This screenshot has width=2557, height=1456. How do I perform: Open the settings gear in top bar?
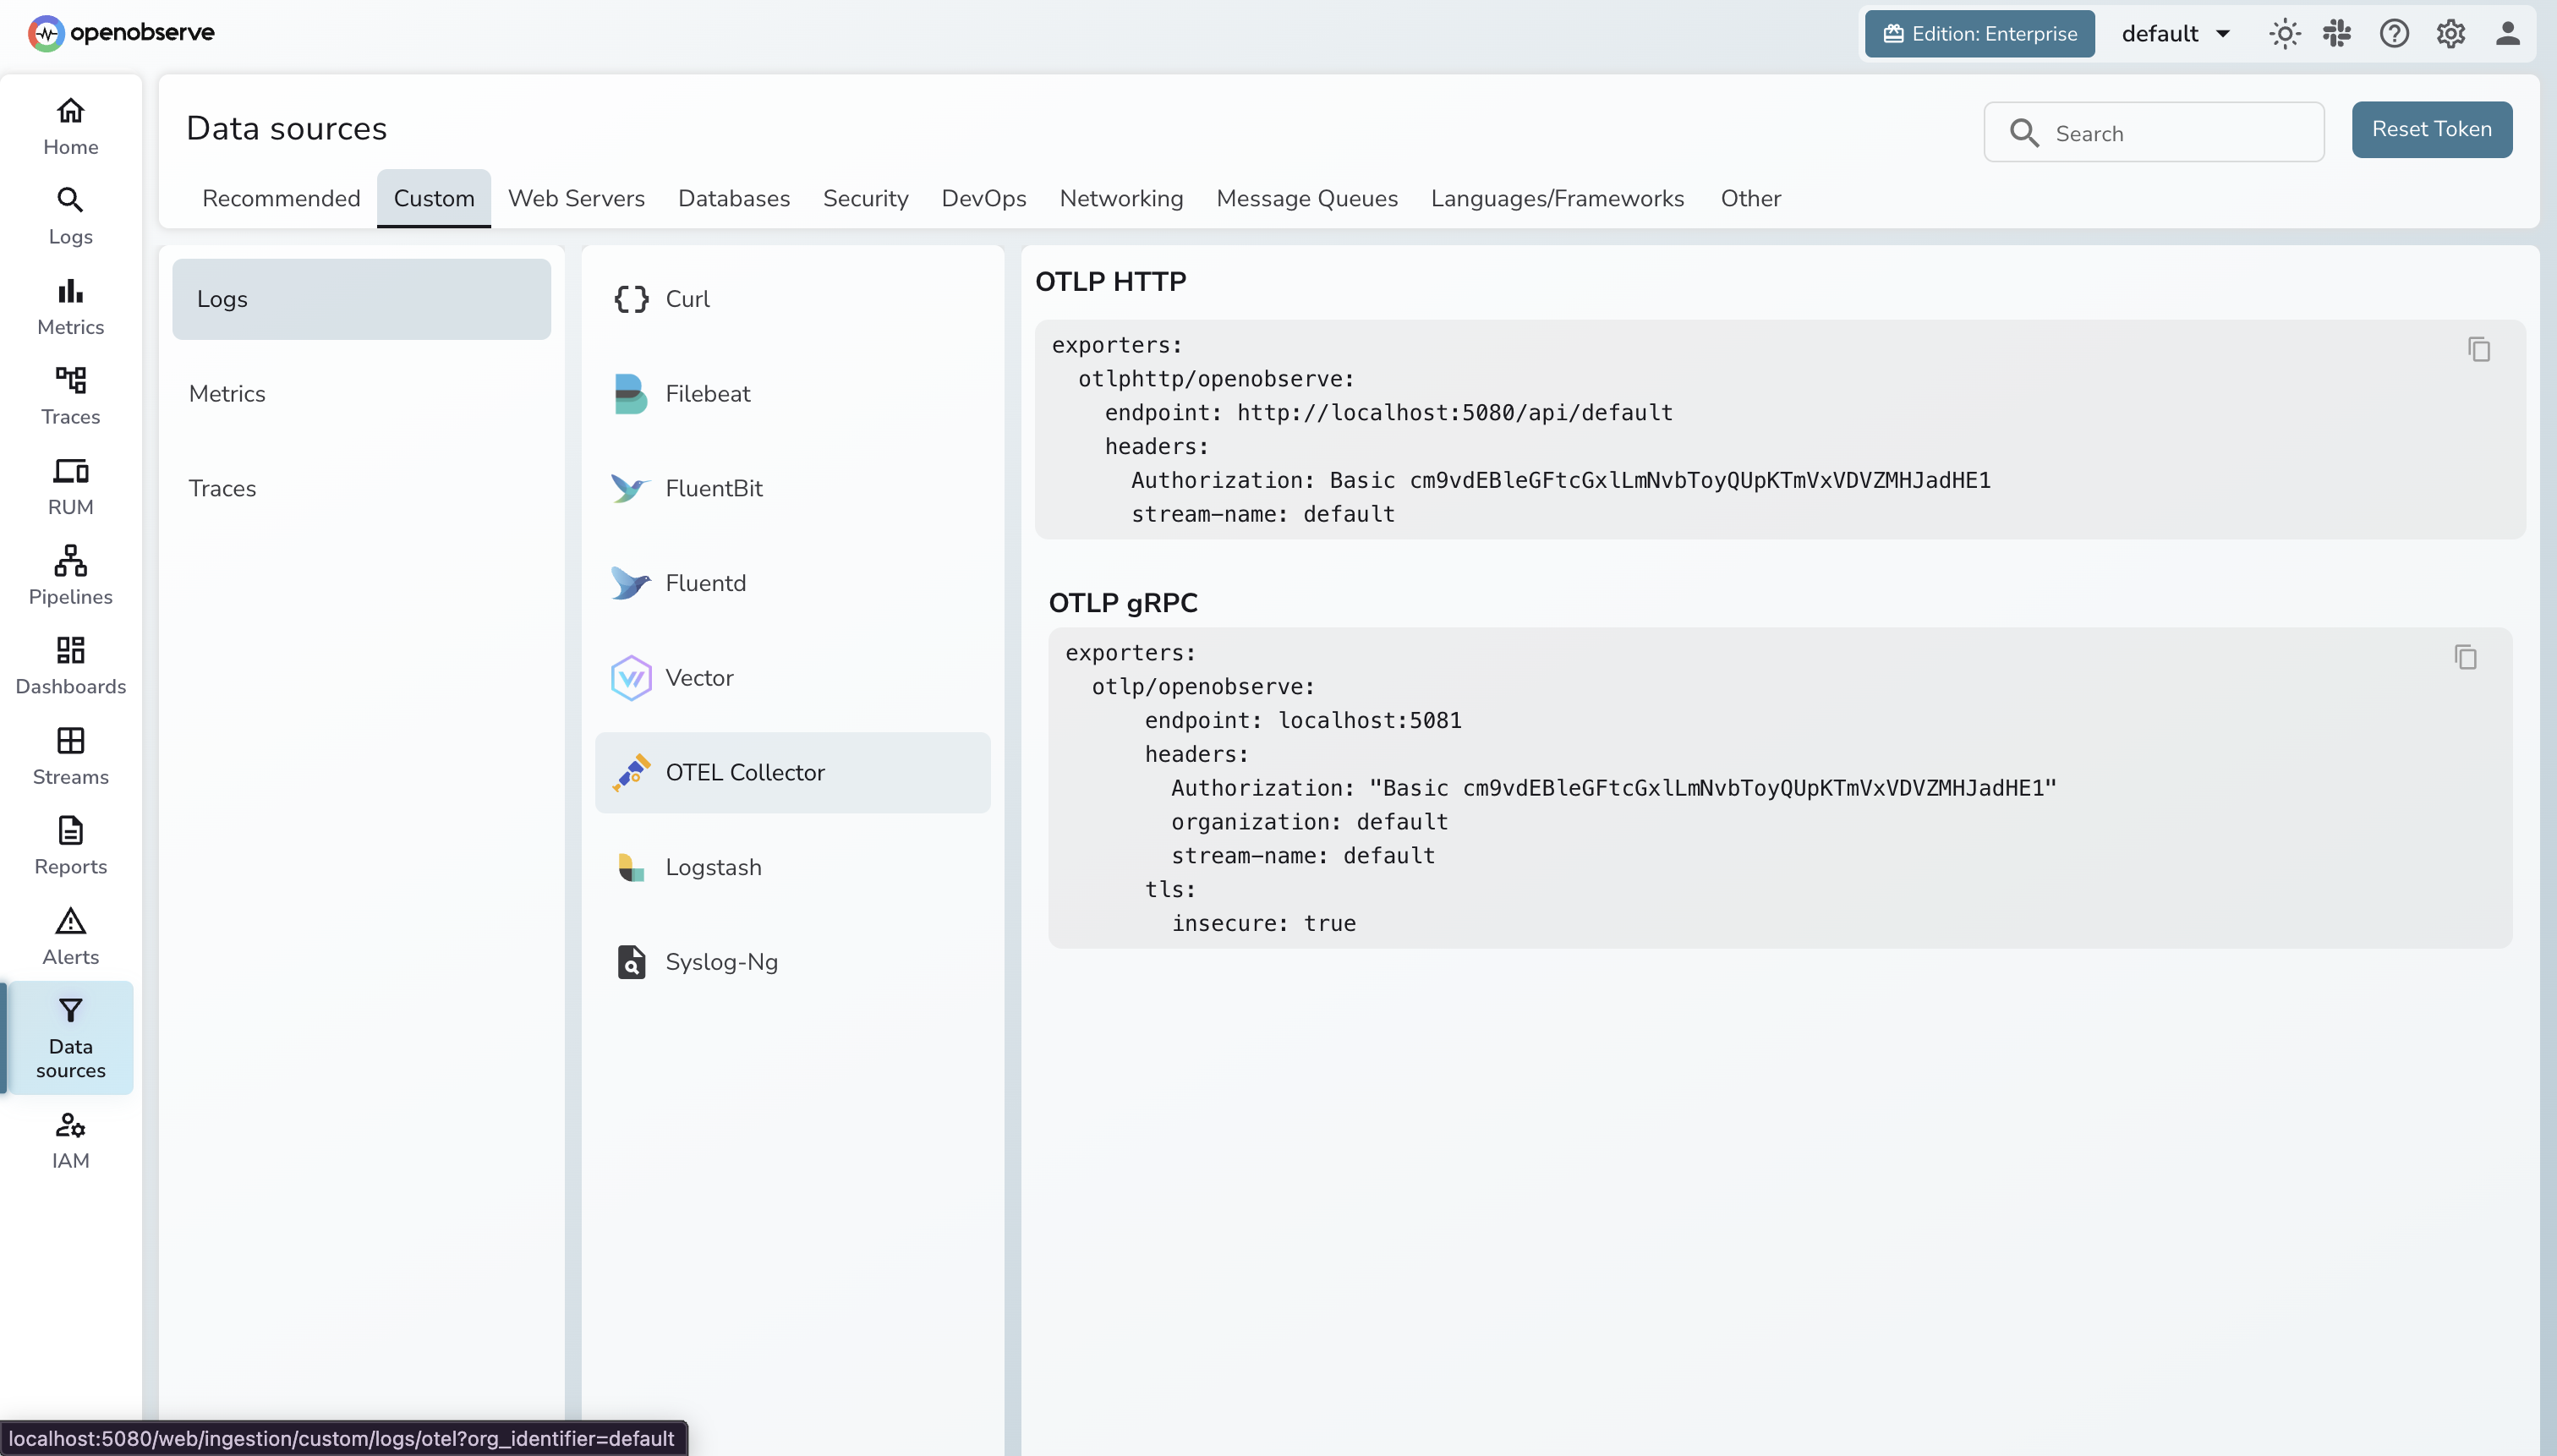[2450, 33]
